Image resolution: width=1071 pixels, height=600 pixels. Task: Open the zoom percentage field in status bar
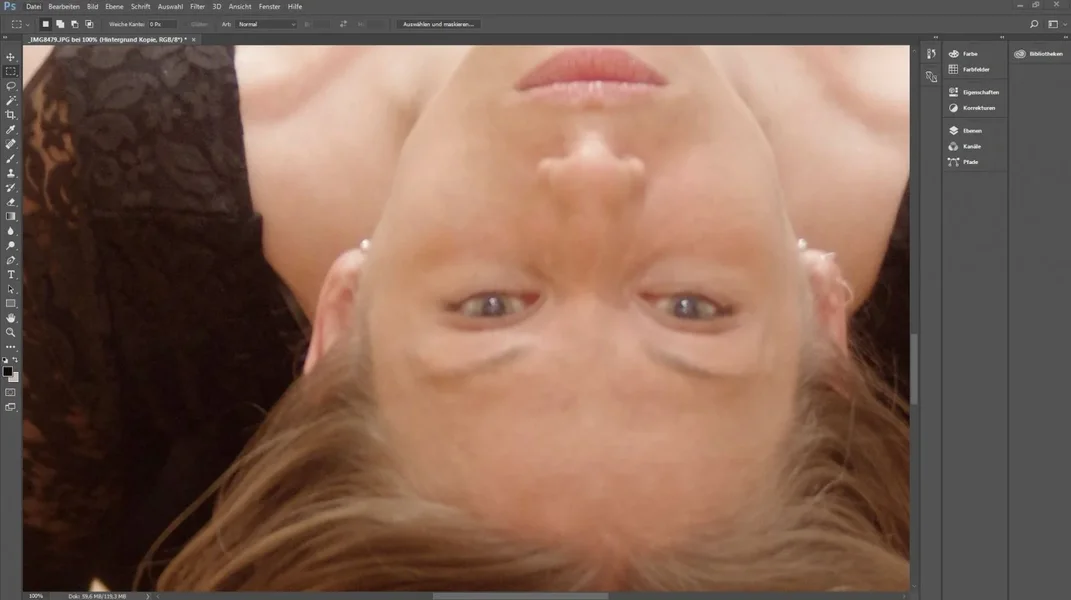coord(36,596)
